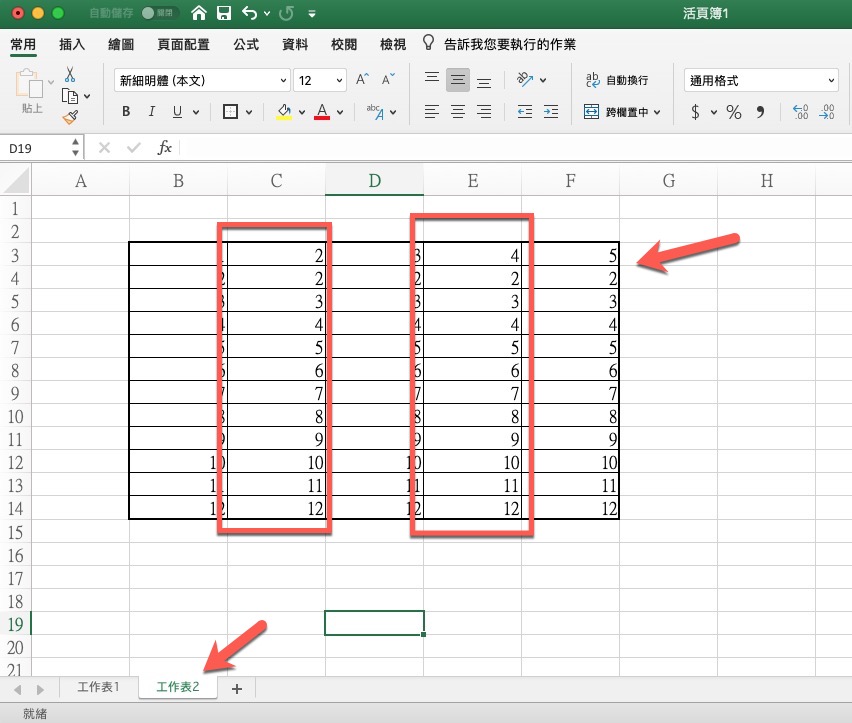
Task: Click 跨欄置中 merge and center button
Action: point(616,112)
